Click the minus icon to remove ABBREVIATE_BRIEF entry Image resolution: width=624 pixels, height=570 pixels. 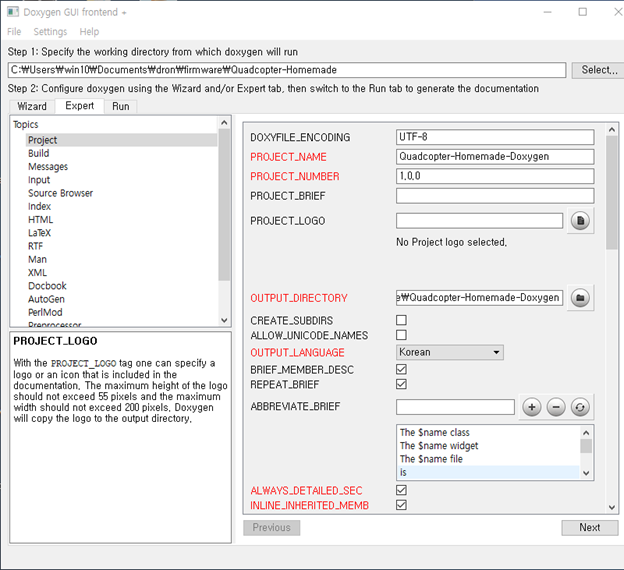tap(556, 407)
